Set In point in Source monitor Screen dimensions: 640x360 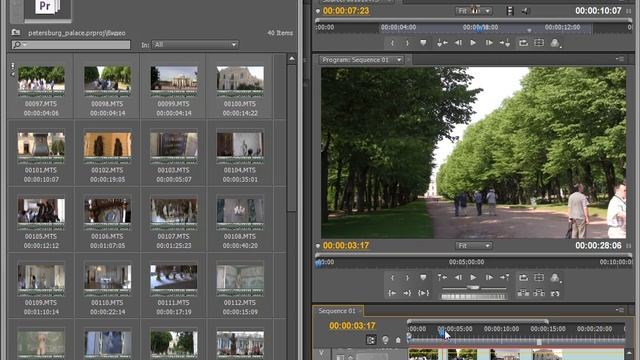click(x=392, y=43)
